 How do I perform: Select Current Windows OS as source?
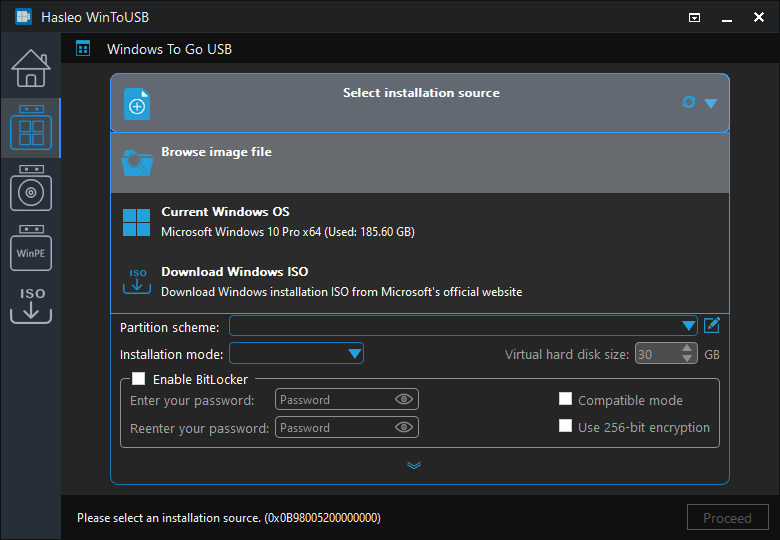click(420, 222)
